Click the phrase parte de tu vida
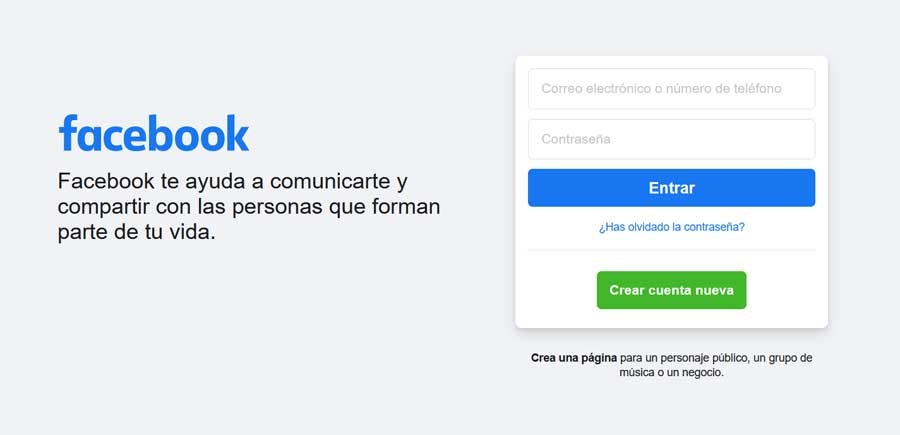Viewport: 900px width, 435px height. 137,234
